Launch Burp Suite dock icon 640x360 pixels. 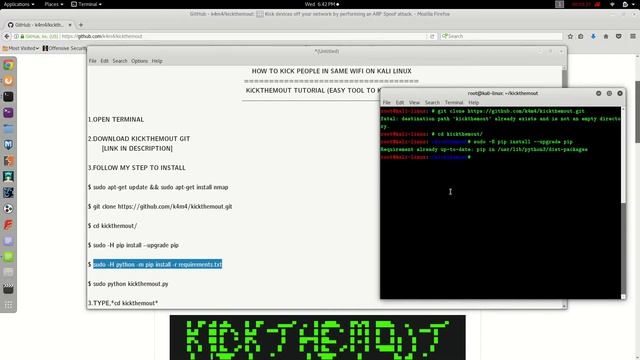point(8,161)
